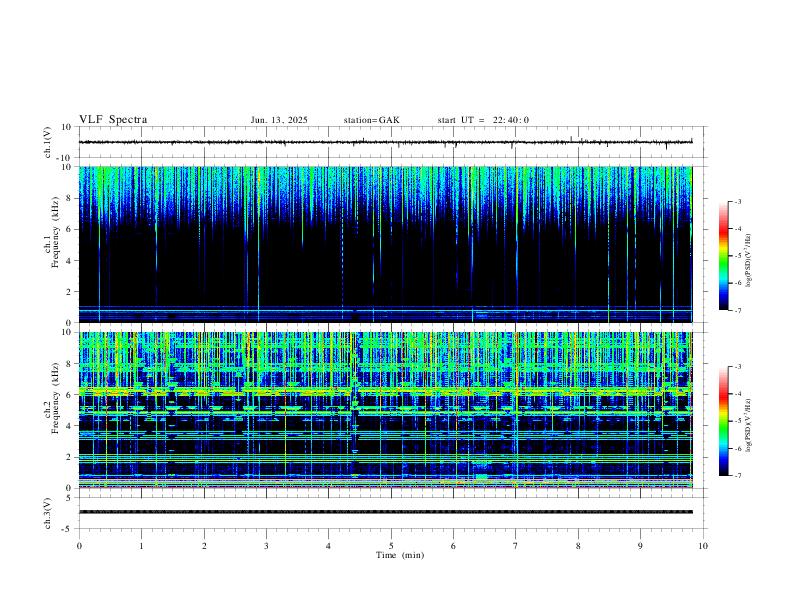
Task: Click the ch.2 spectrogram panel
Action: pos(385,410)
